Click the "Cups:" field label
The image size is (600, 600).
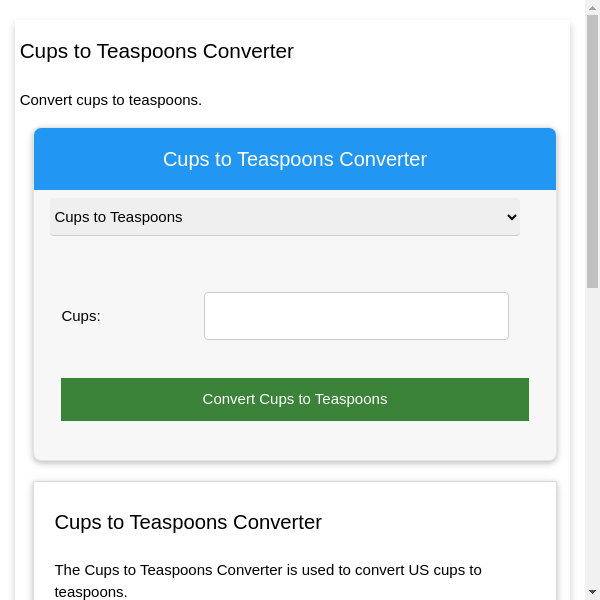coord(81,316)
